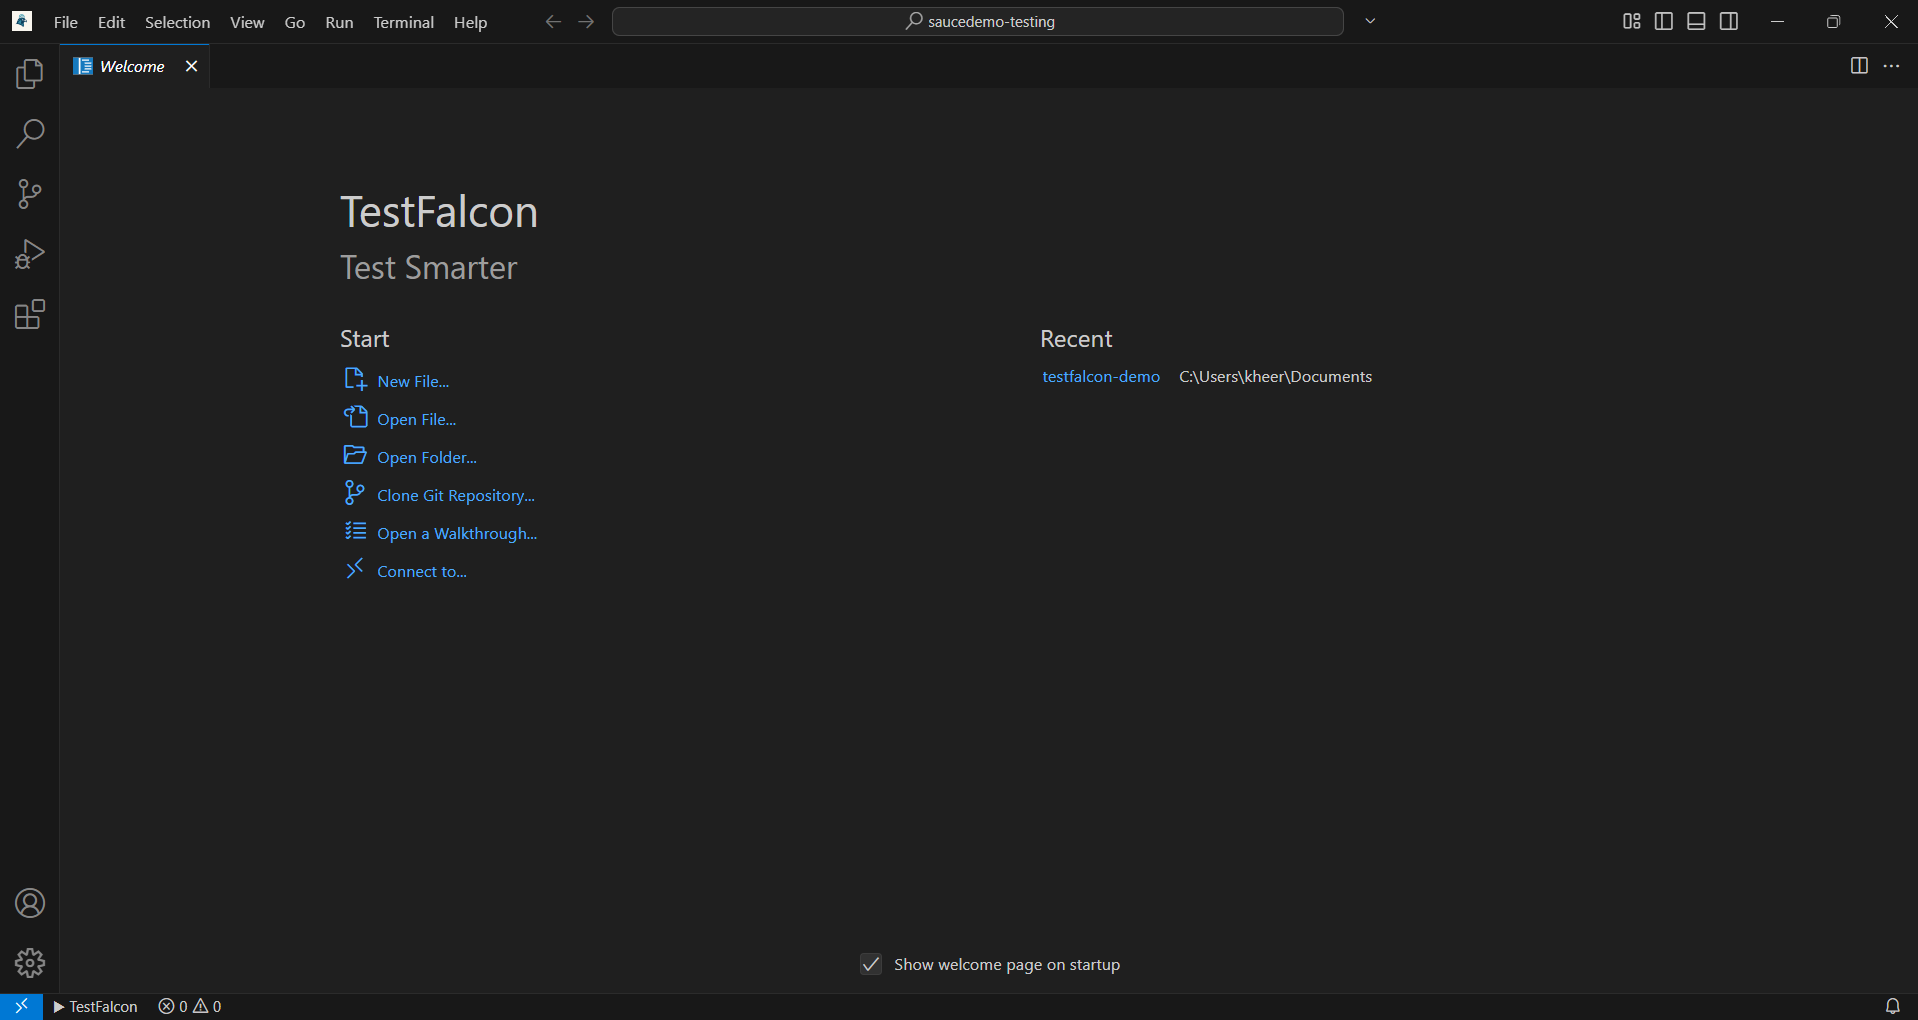Open the Terminal menu

[x=403, y=22]
